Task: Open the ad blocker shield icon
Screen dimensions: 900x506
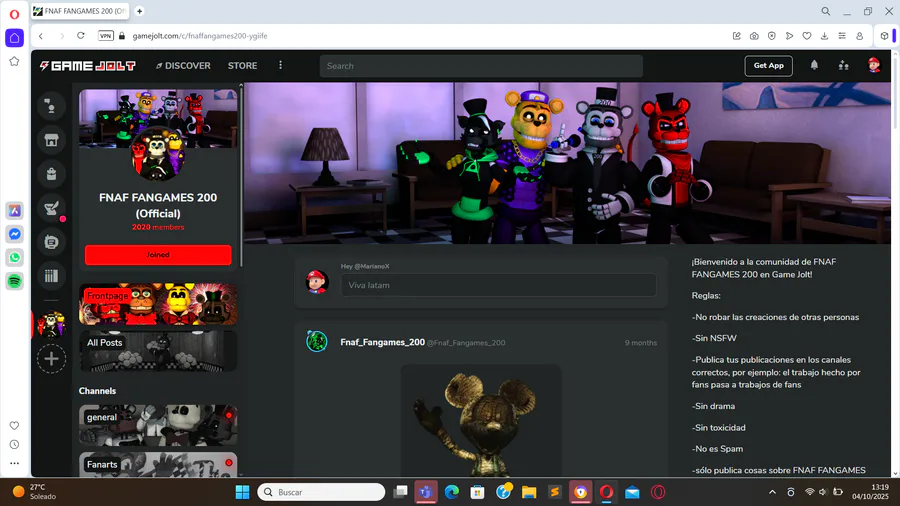Action: [771, 36]
